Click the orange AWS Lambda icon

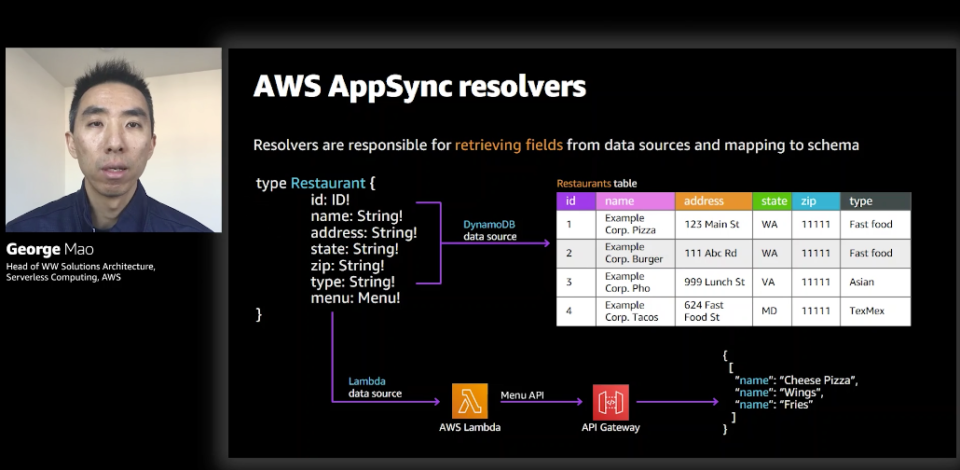coord(470,401)
